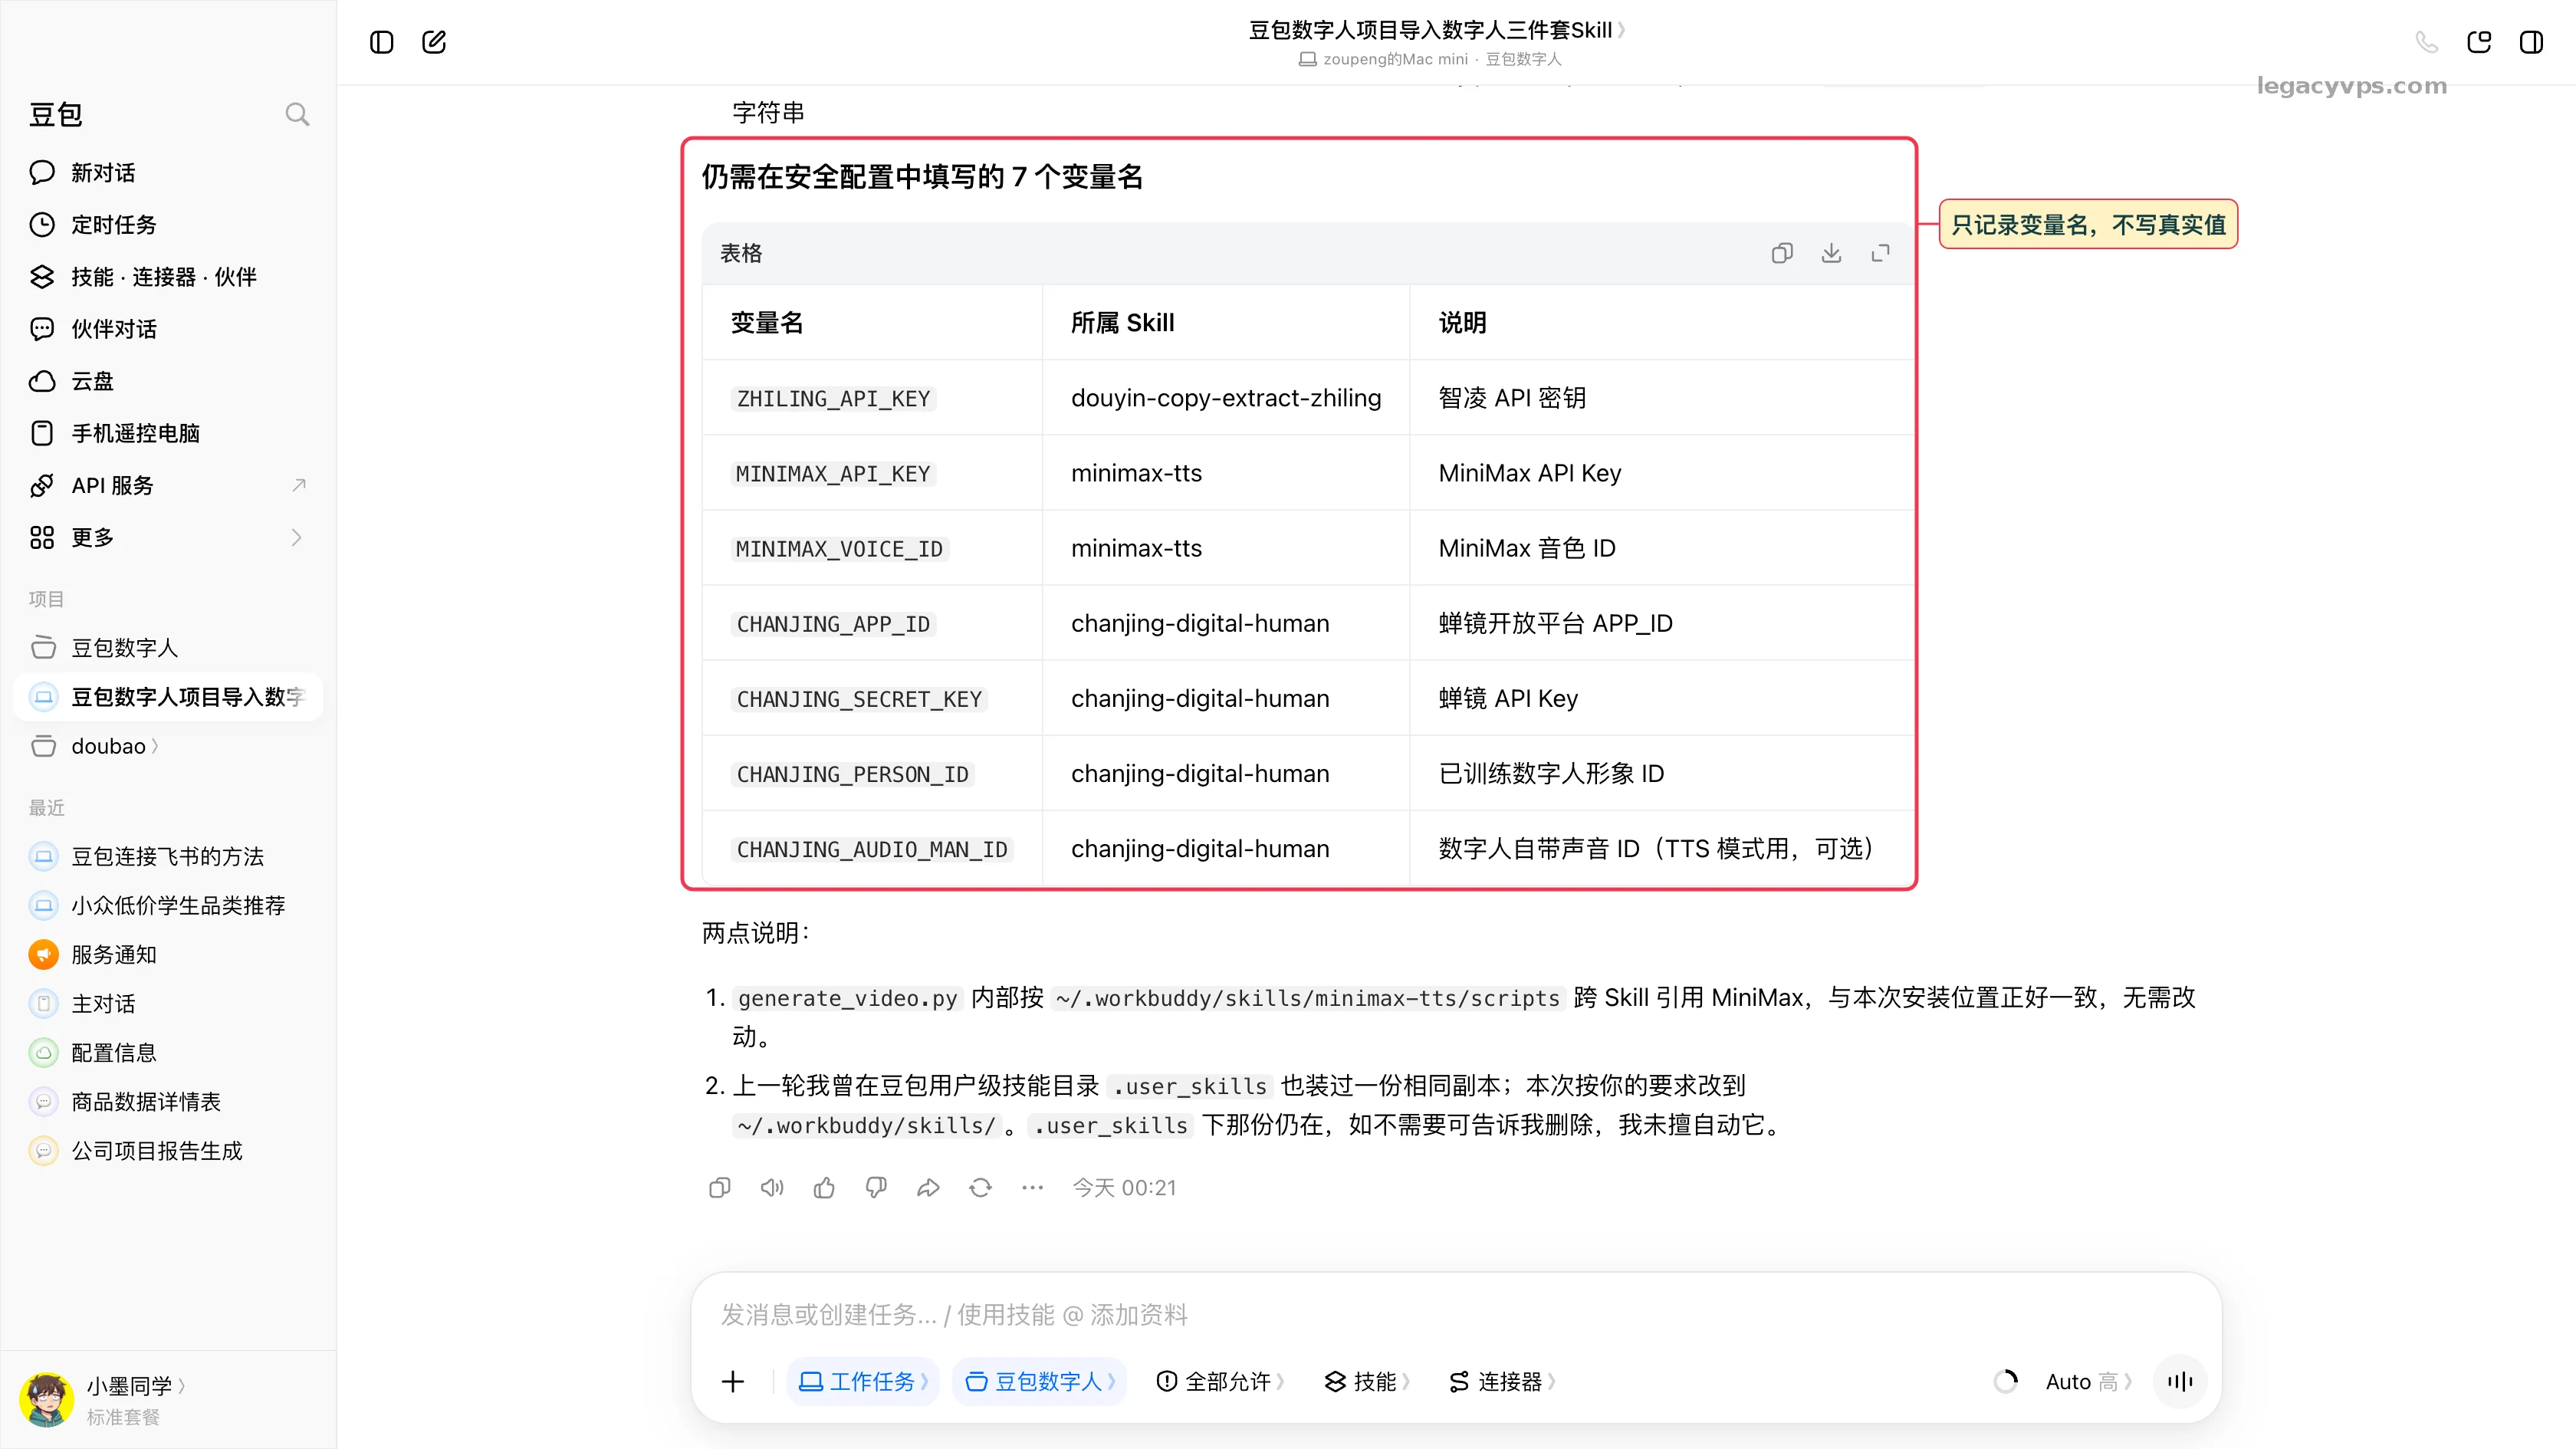This screenshot has width=2576, height=1449.
Task: Regenerate the reply
Action: coord(980,1187)
